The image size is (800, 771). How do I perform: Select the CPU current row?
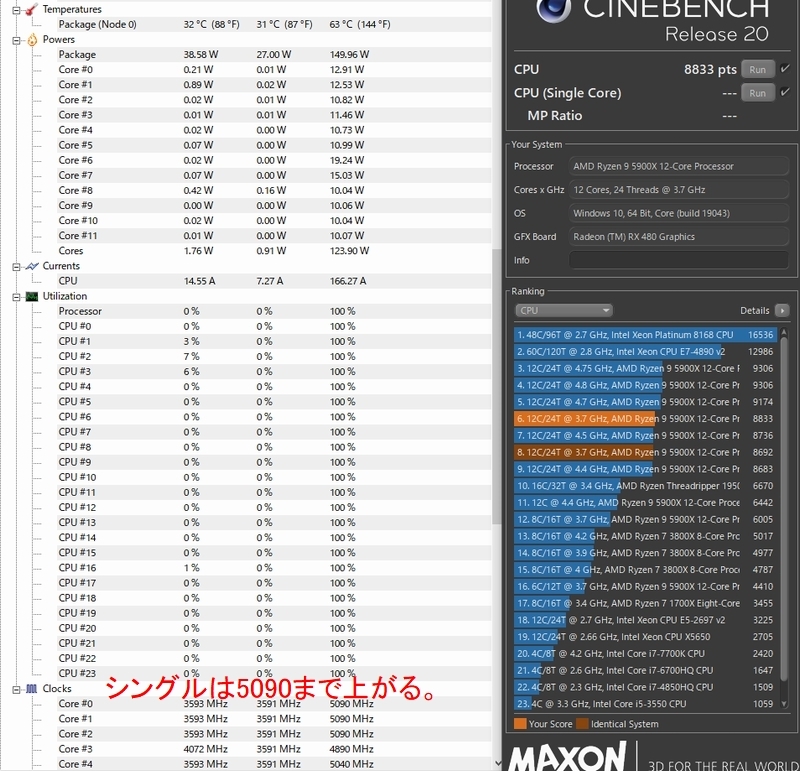click(274, 281)
